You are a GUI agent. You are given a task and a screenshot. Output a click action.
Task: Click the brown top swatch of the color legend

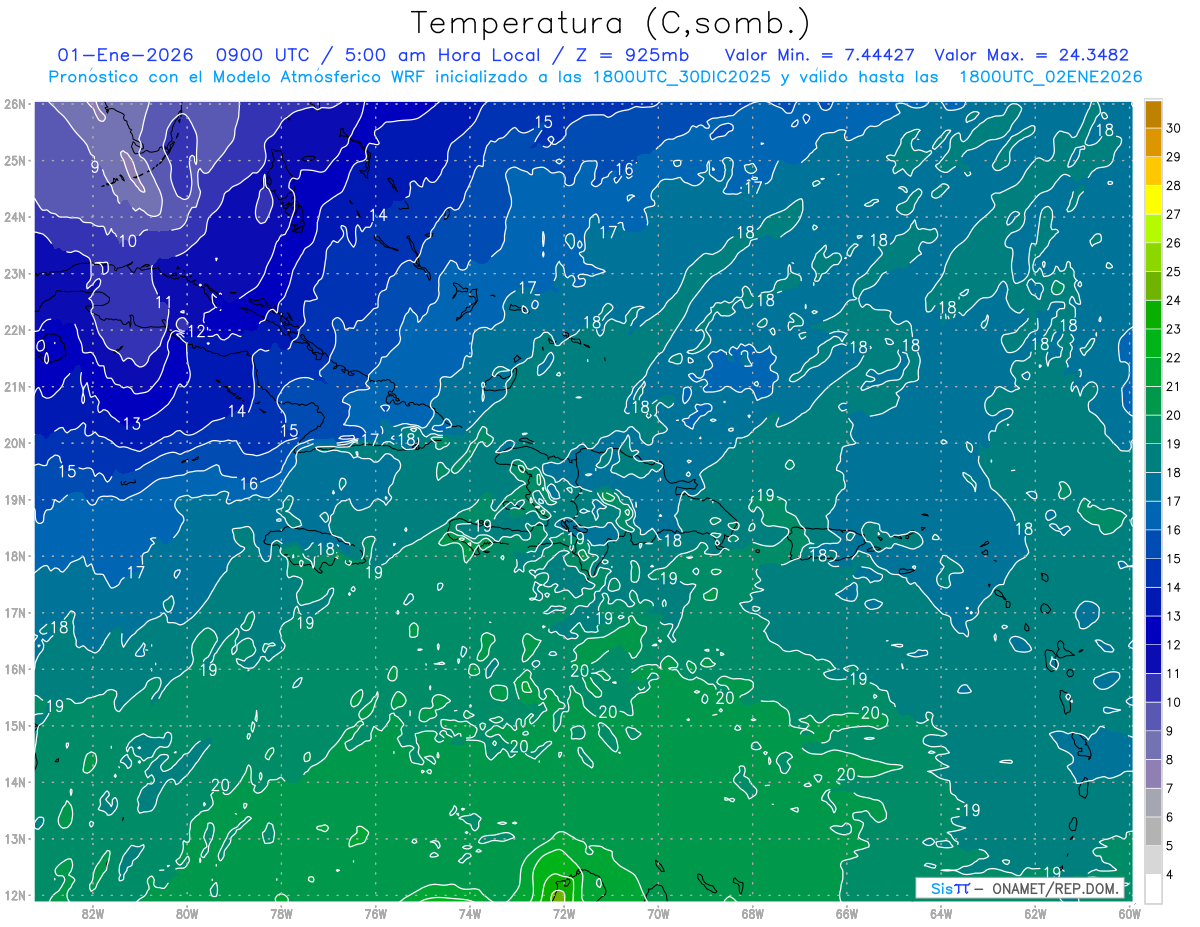click(x=1153, y=114)
